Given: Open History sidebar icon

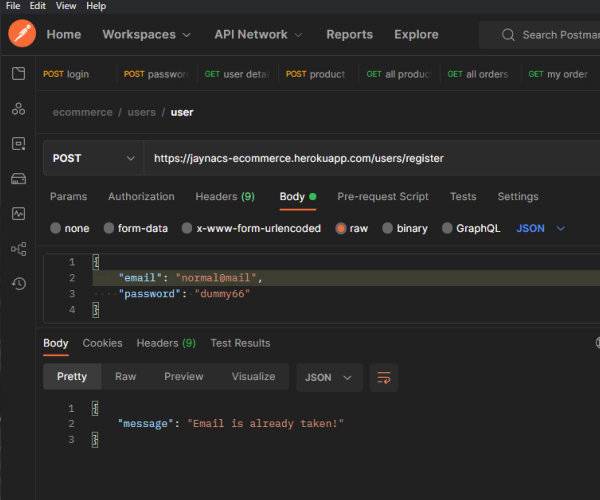Looking at the screenshot, I should (x=18, y=283).
